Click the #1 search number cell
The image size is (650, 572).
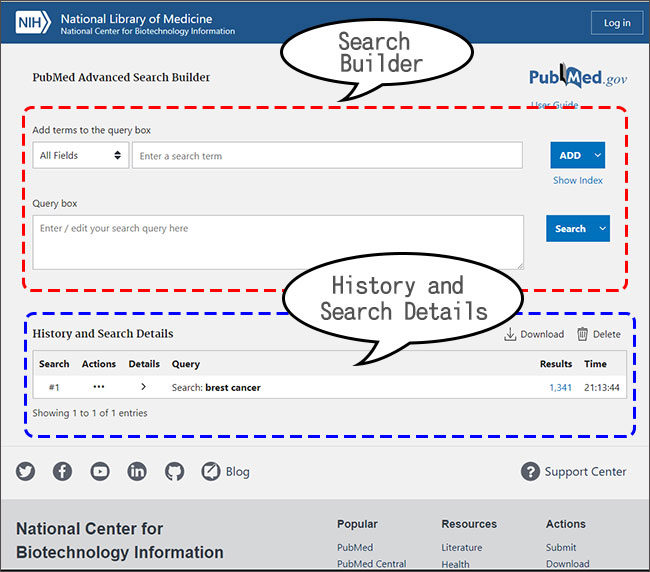pyautogui.click(x=54, y=388)
